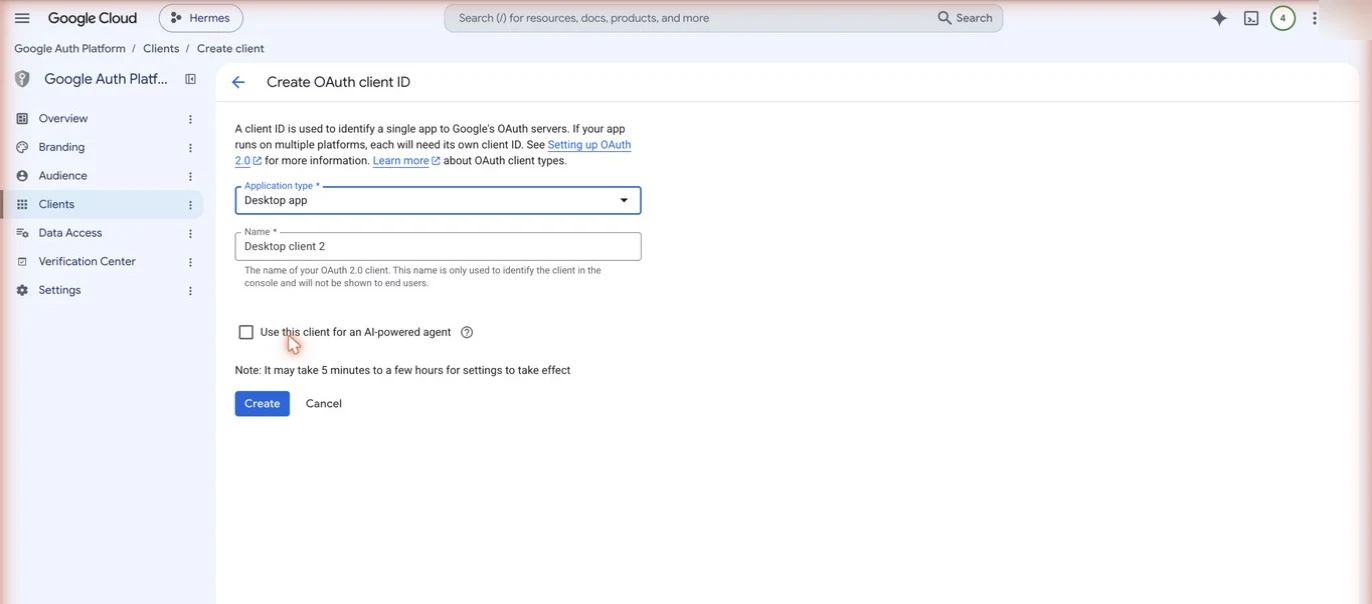
Task: Open the three-dot menu next to Verification Center
Action: 190,262
